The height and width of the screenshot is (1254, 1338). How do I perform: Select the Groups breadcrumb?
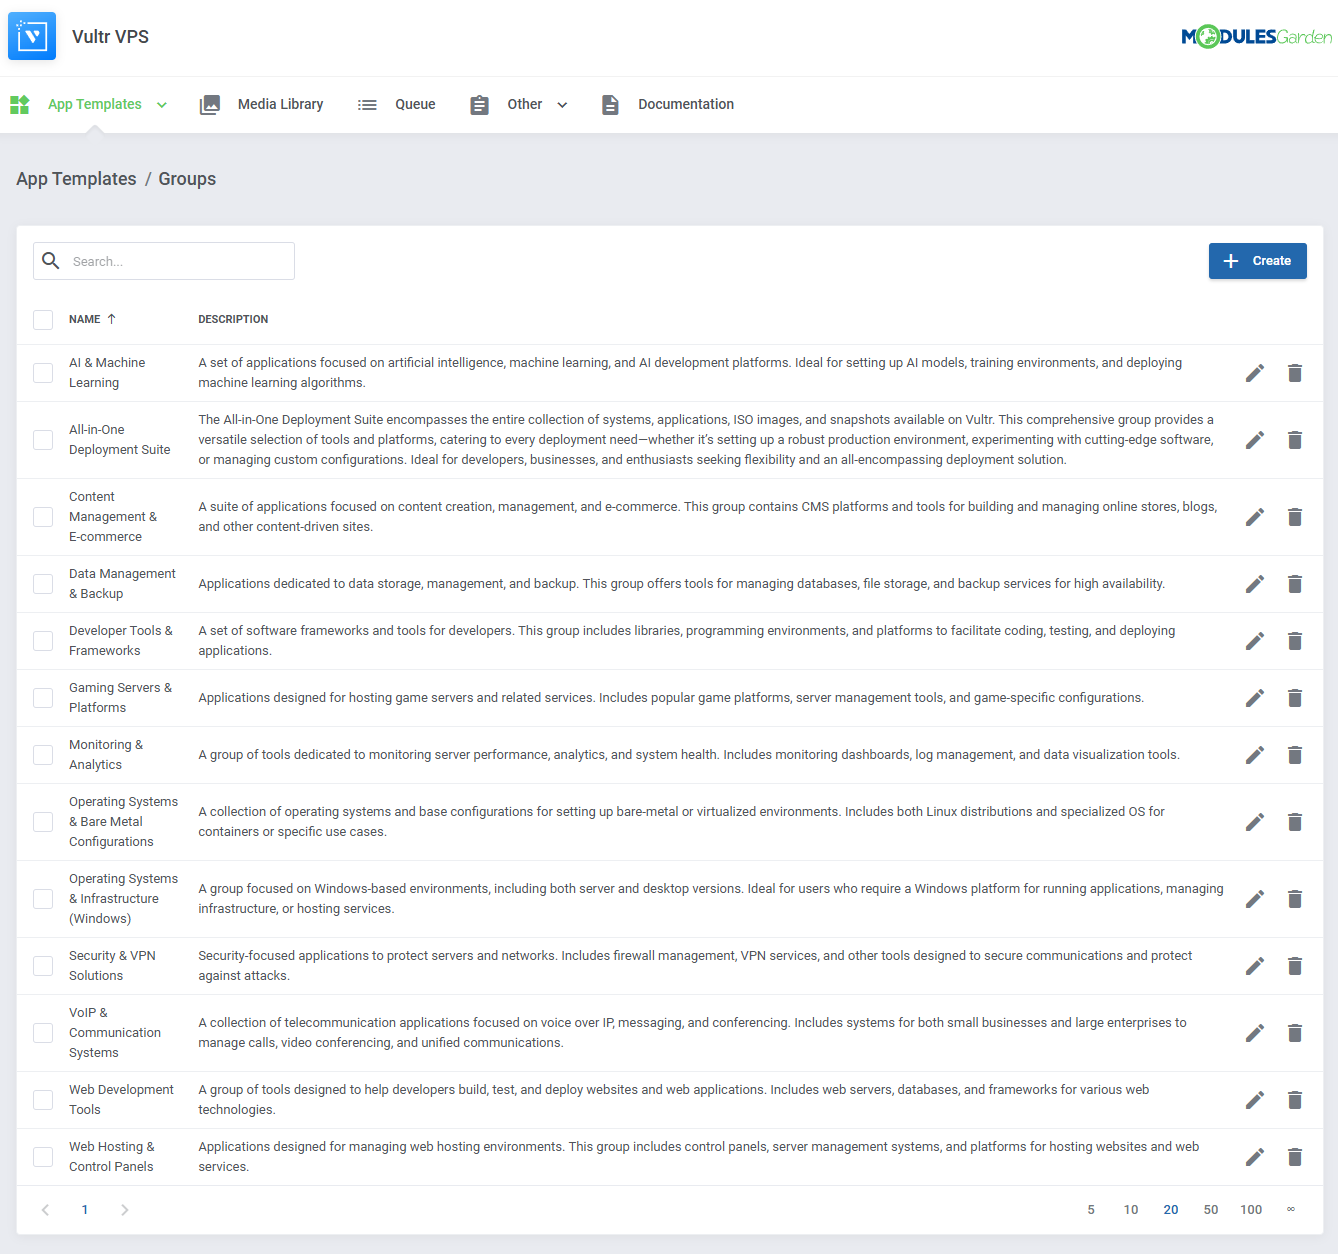[x=187, y=178]
